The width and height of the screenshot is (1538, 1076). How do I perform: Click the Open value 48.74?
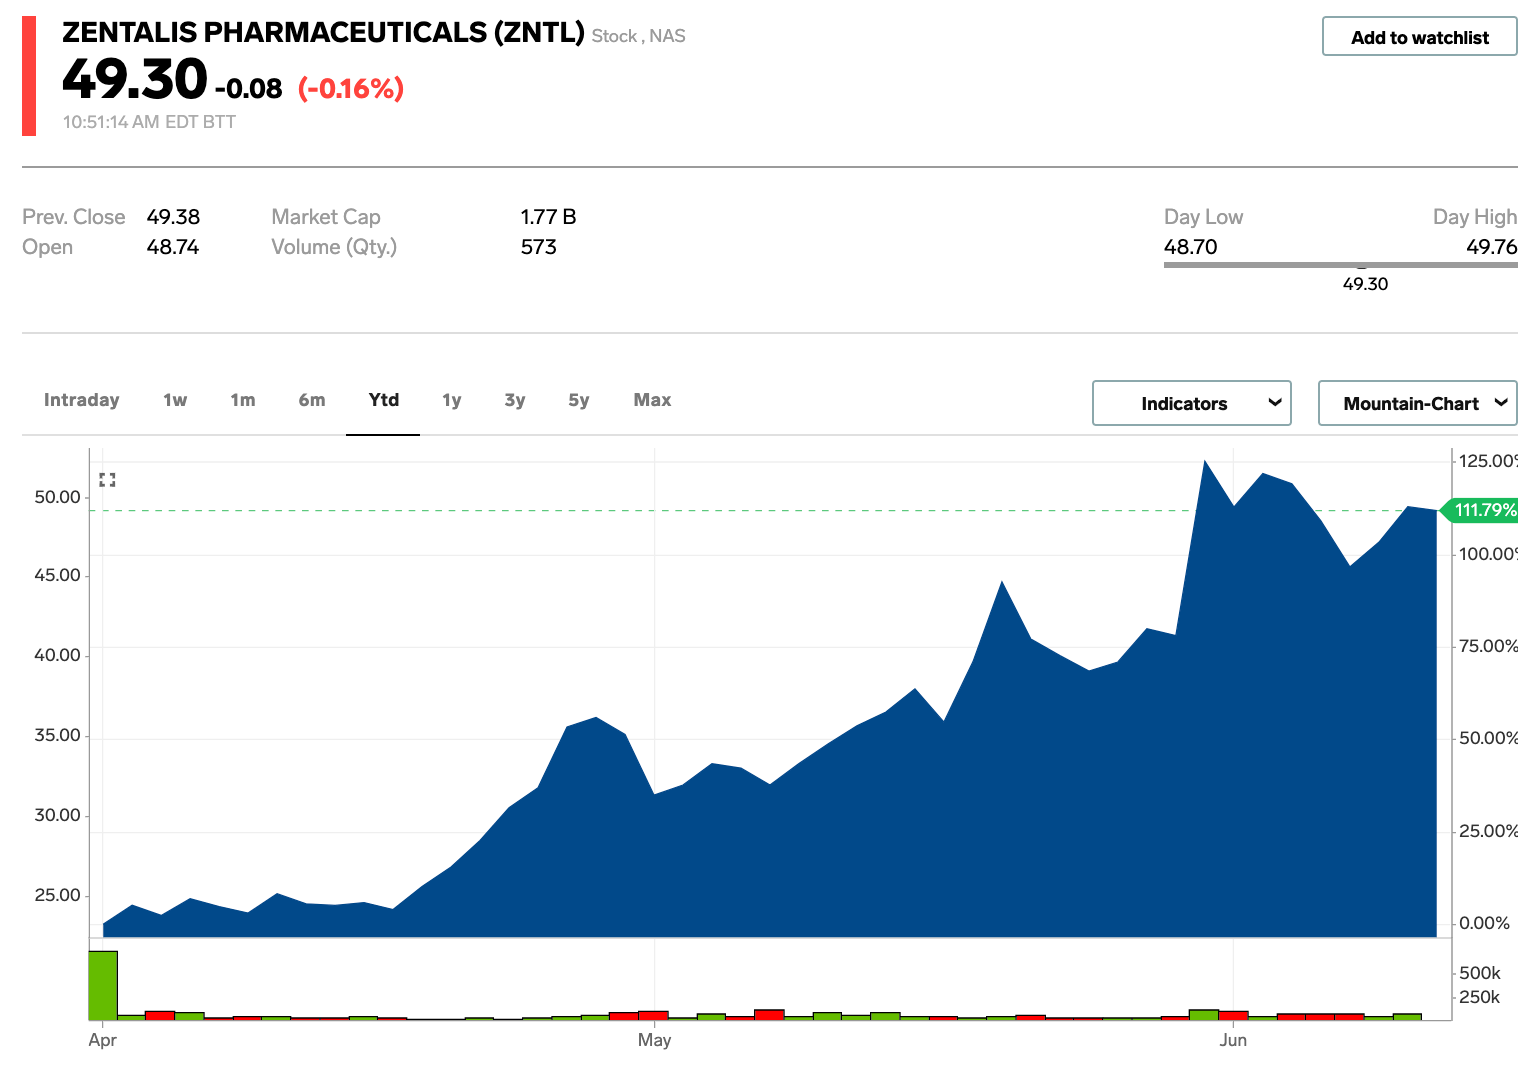pyautogui.click(x=173, y=247)
